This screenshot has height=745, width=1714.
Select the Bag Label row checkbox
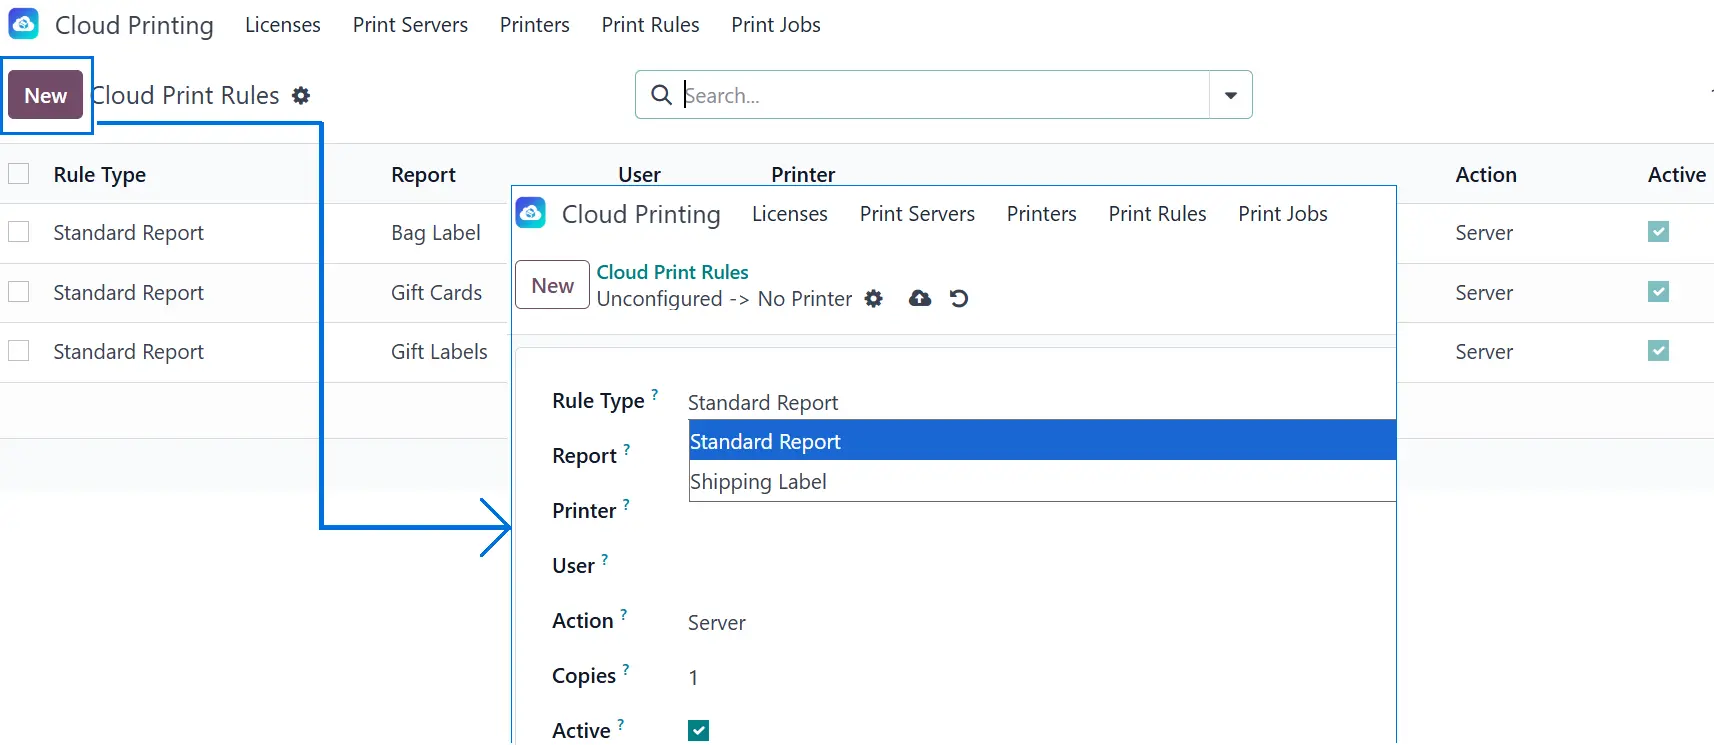pyautogui.click(x=19, y=232)
